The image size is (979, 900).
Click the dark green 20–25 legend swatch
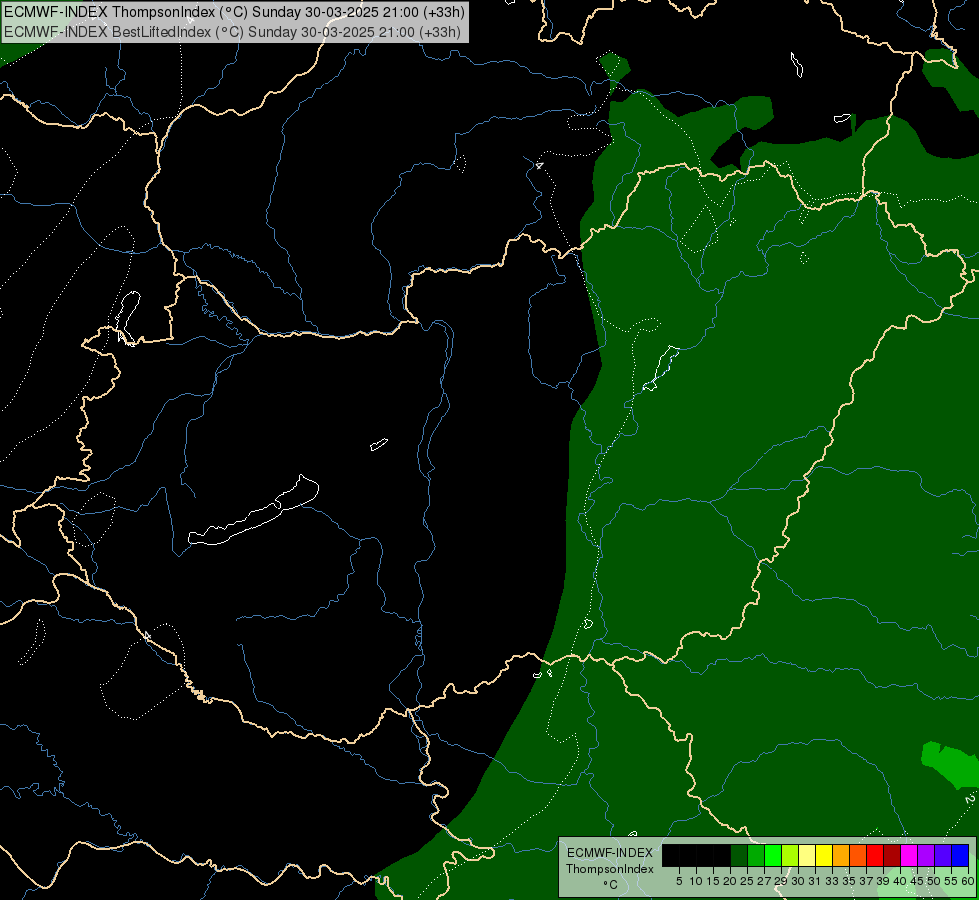pos(739,855)
